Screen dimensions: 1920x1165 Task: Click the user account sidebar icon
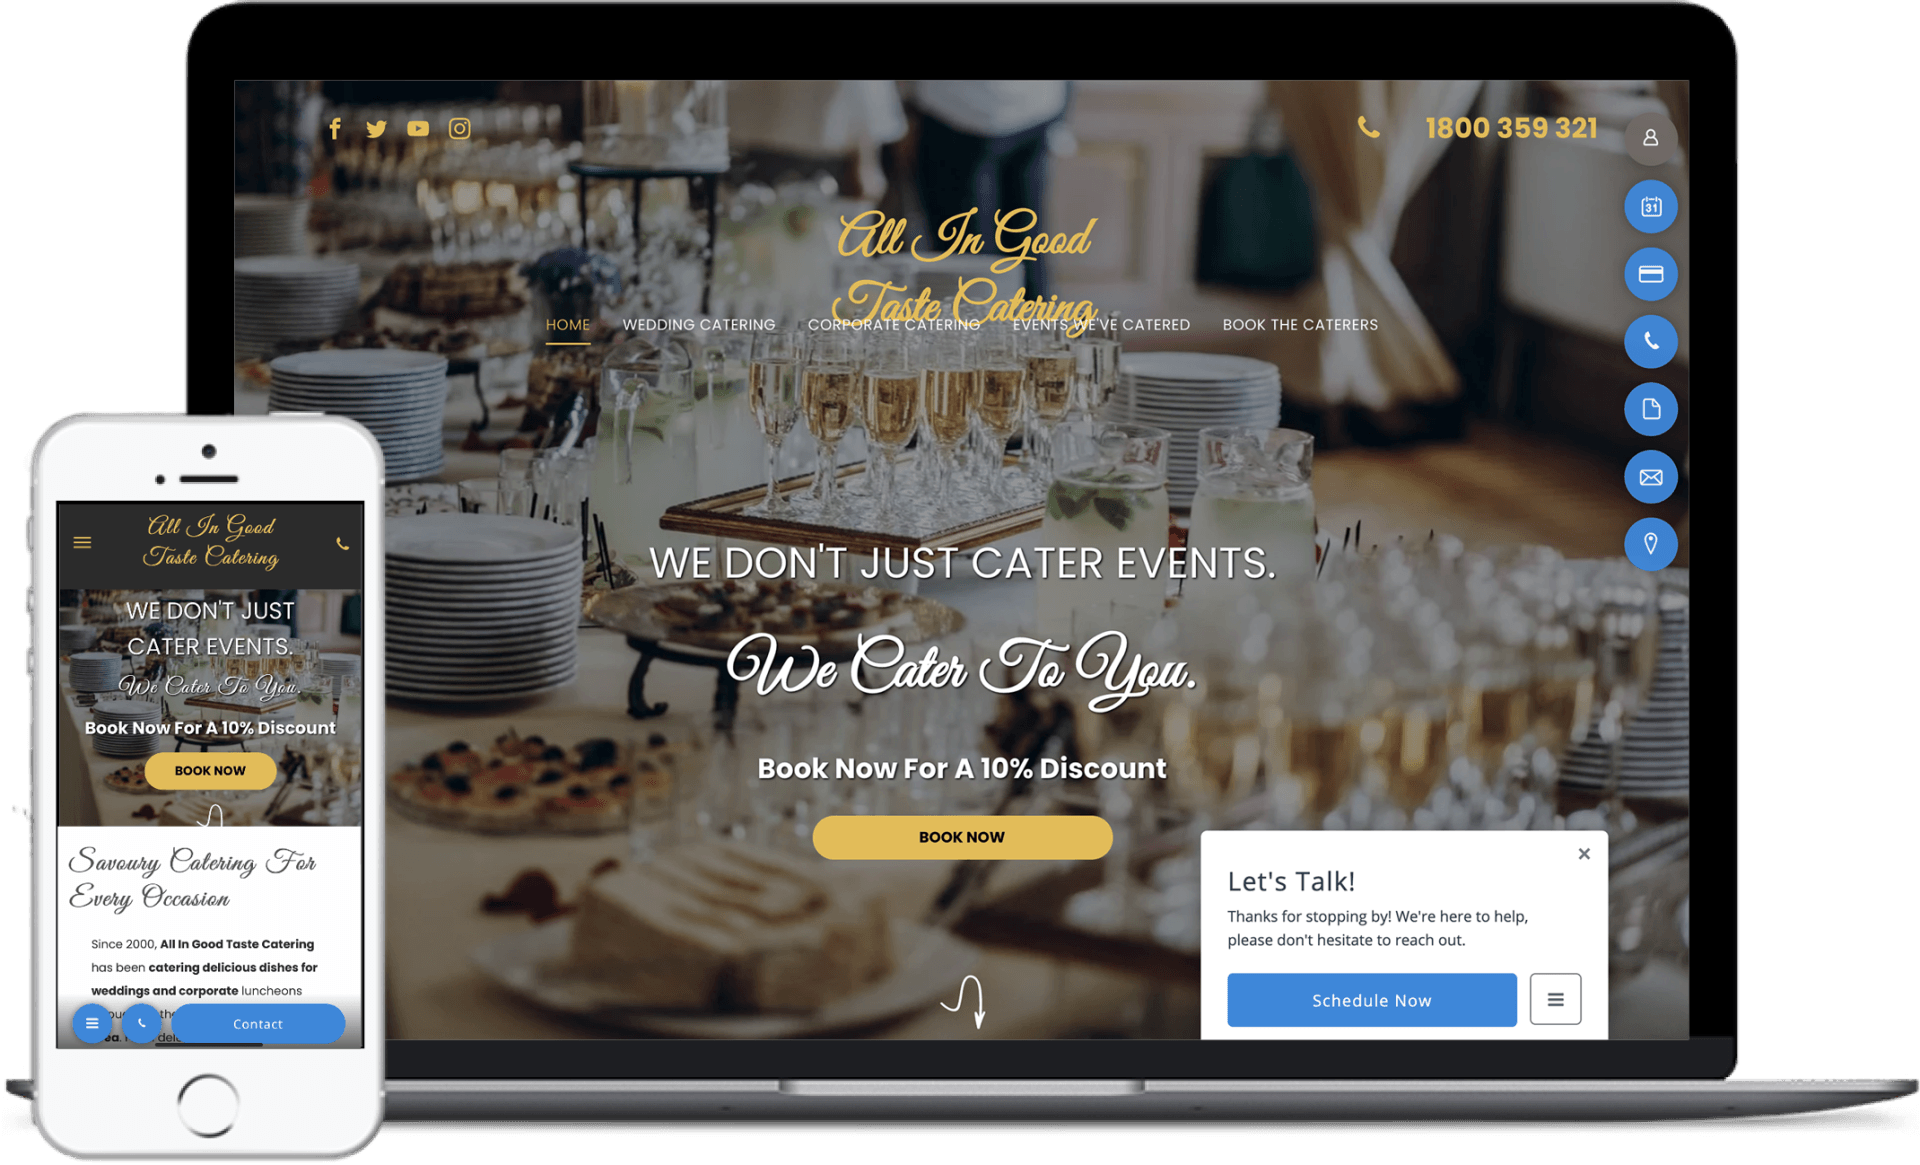(1650, 138)
